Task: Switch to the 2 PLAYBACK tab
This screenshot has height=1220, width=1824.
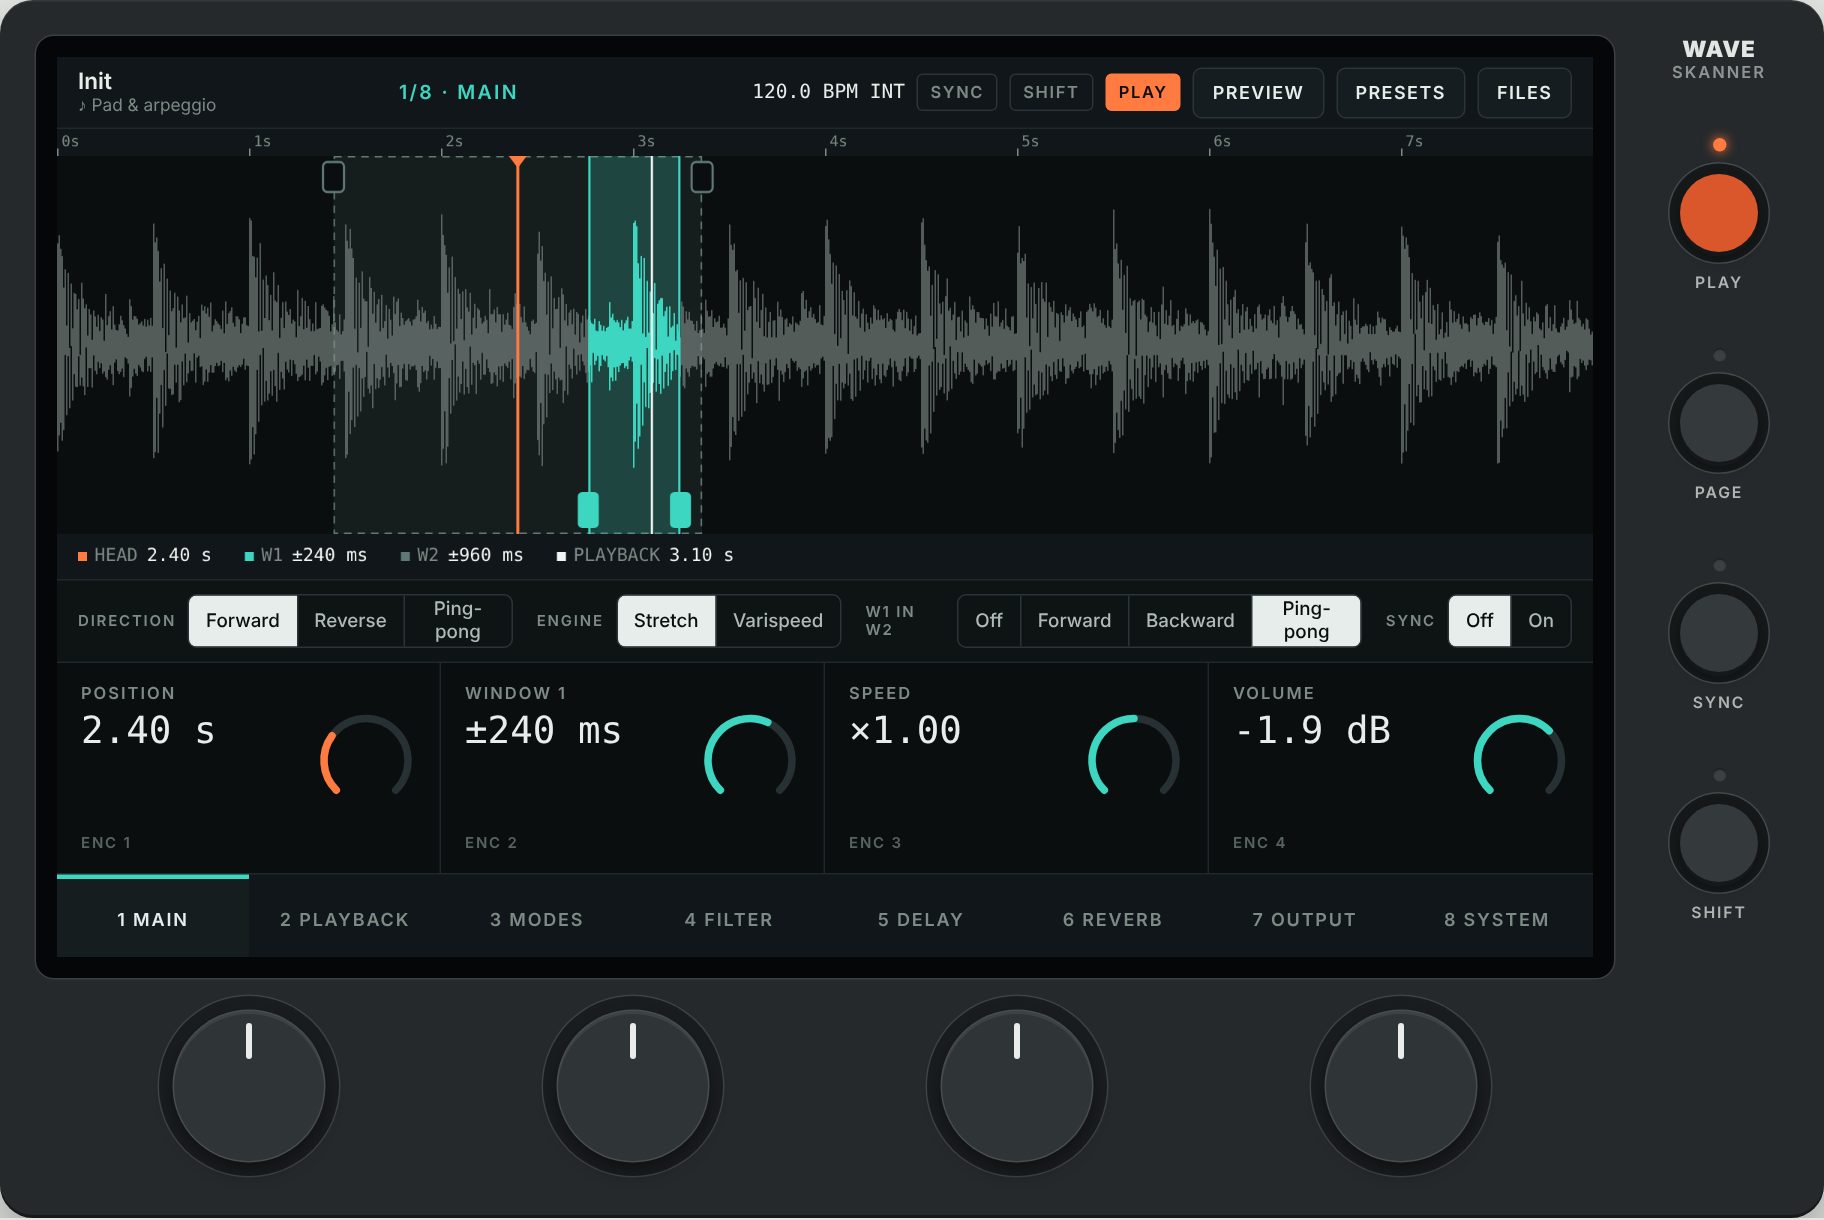Action: click(345, 918)
